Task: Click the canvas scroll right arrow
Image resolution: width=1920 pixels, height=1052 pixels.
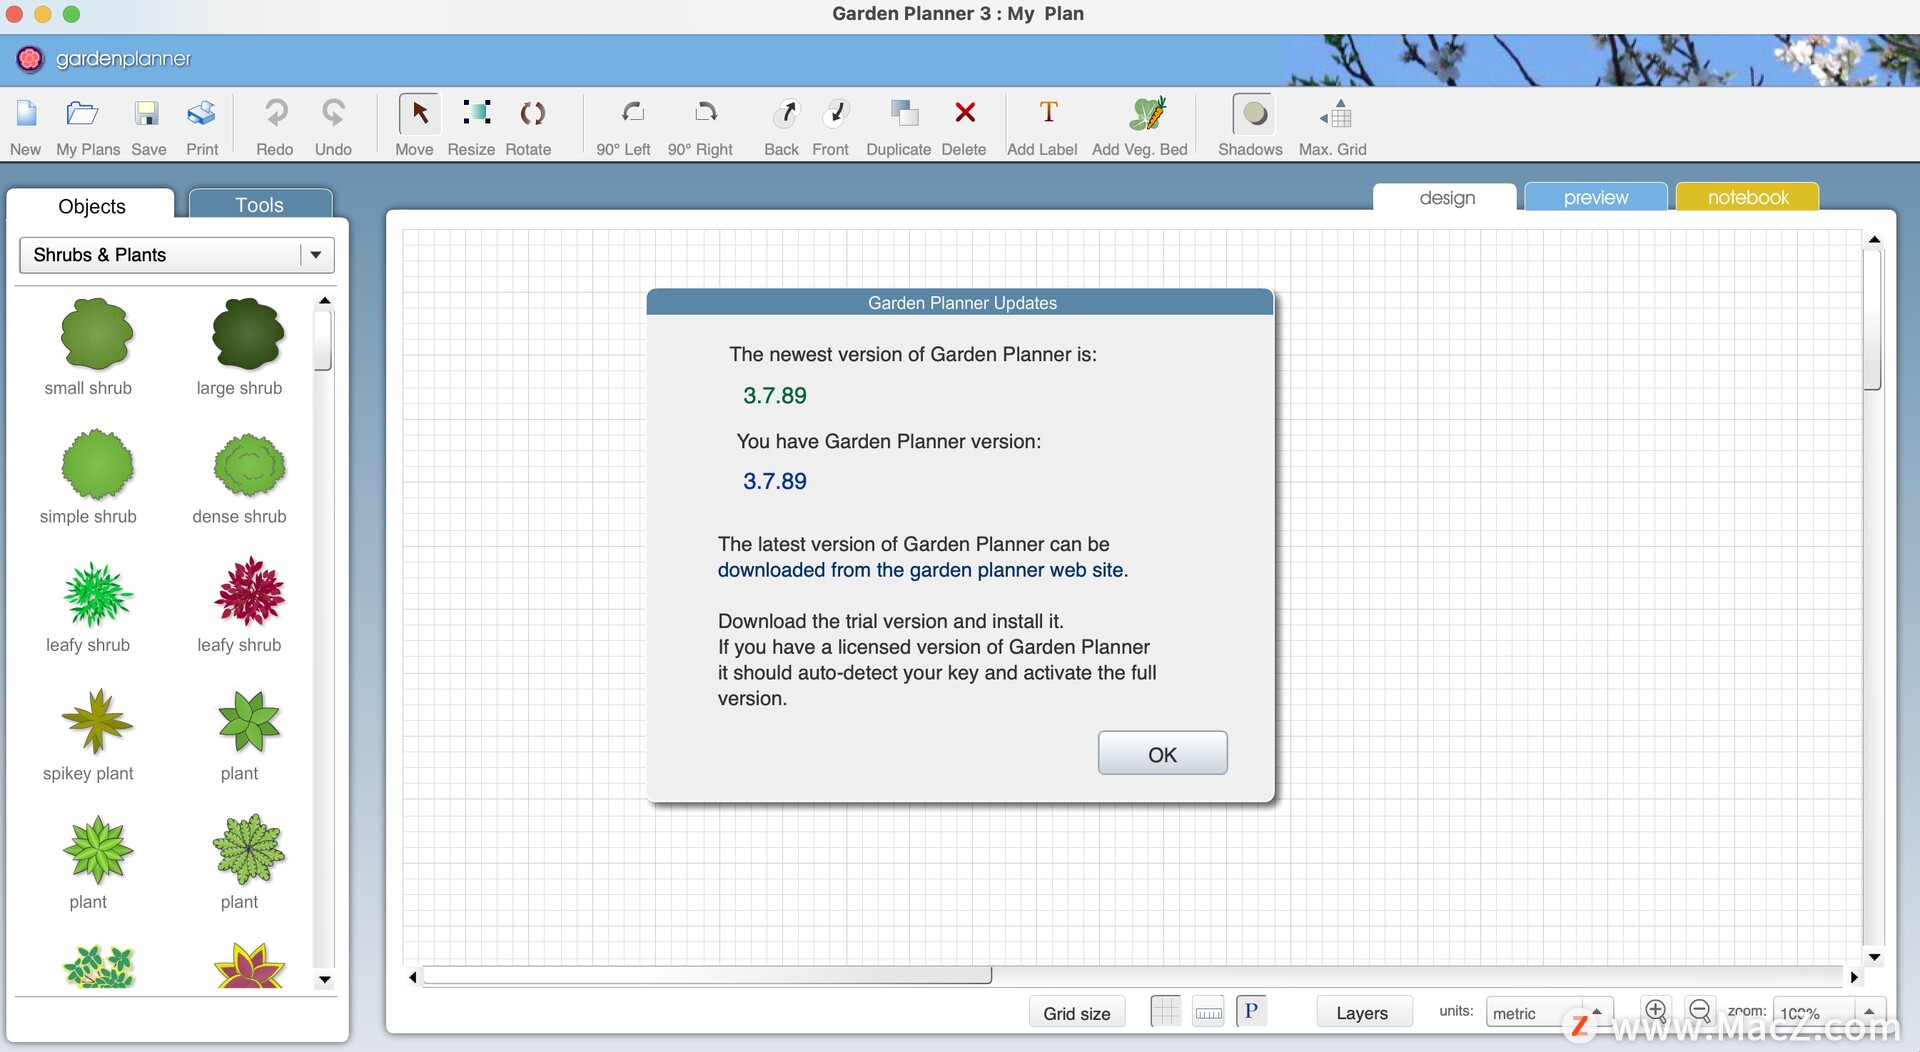Action: click(1854, 977)
